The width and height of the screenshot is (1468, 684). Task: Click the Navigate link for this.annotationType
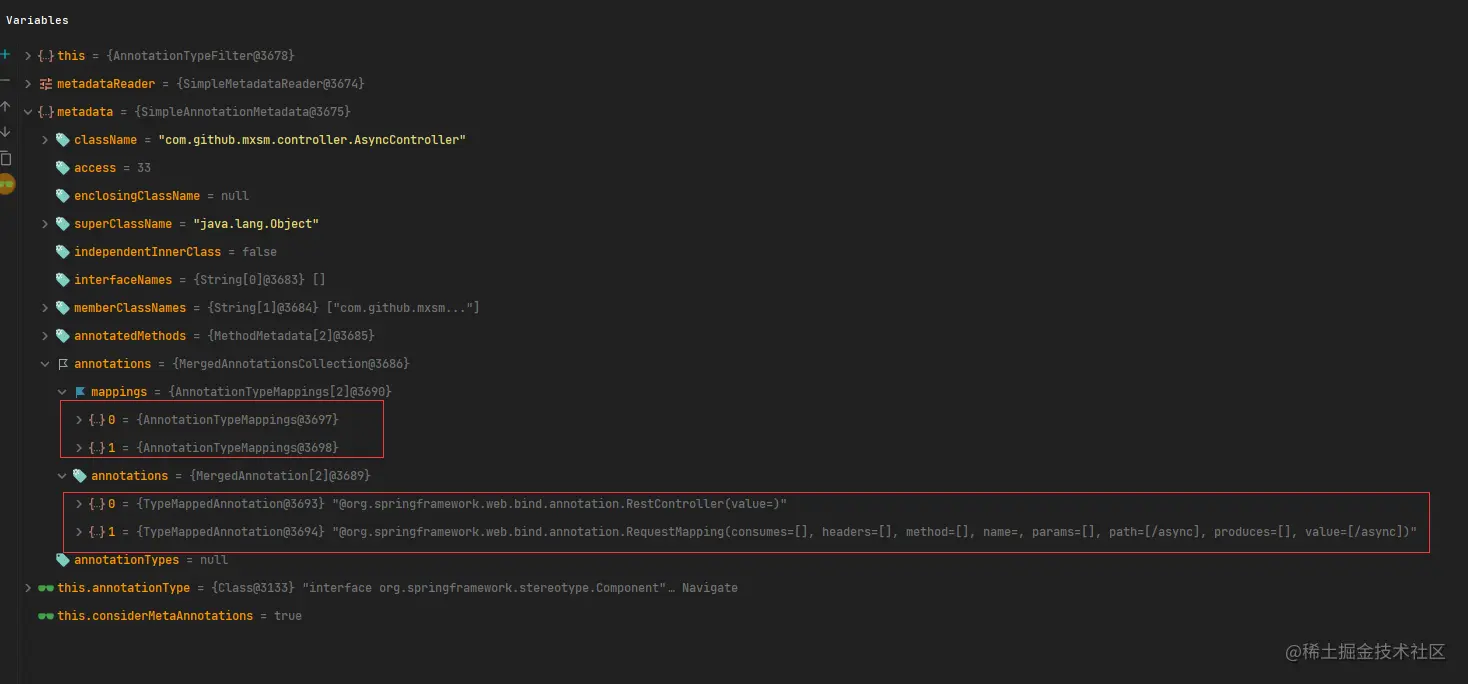point(709,588)
